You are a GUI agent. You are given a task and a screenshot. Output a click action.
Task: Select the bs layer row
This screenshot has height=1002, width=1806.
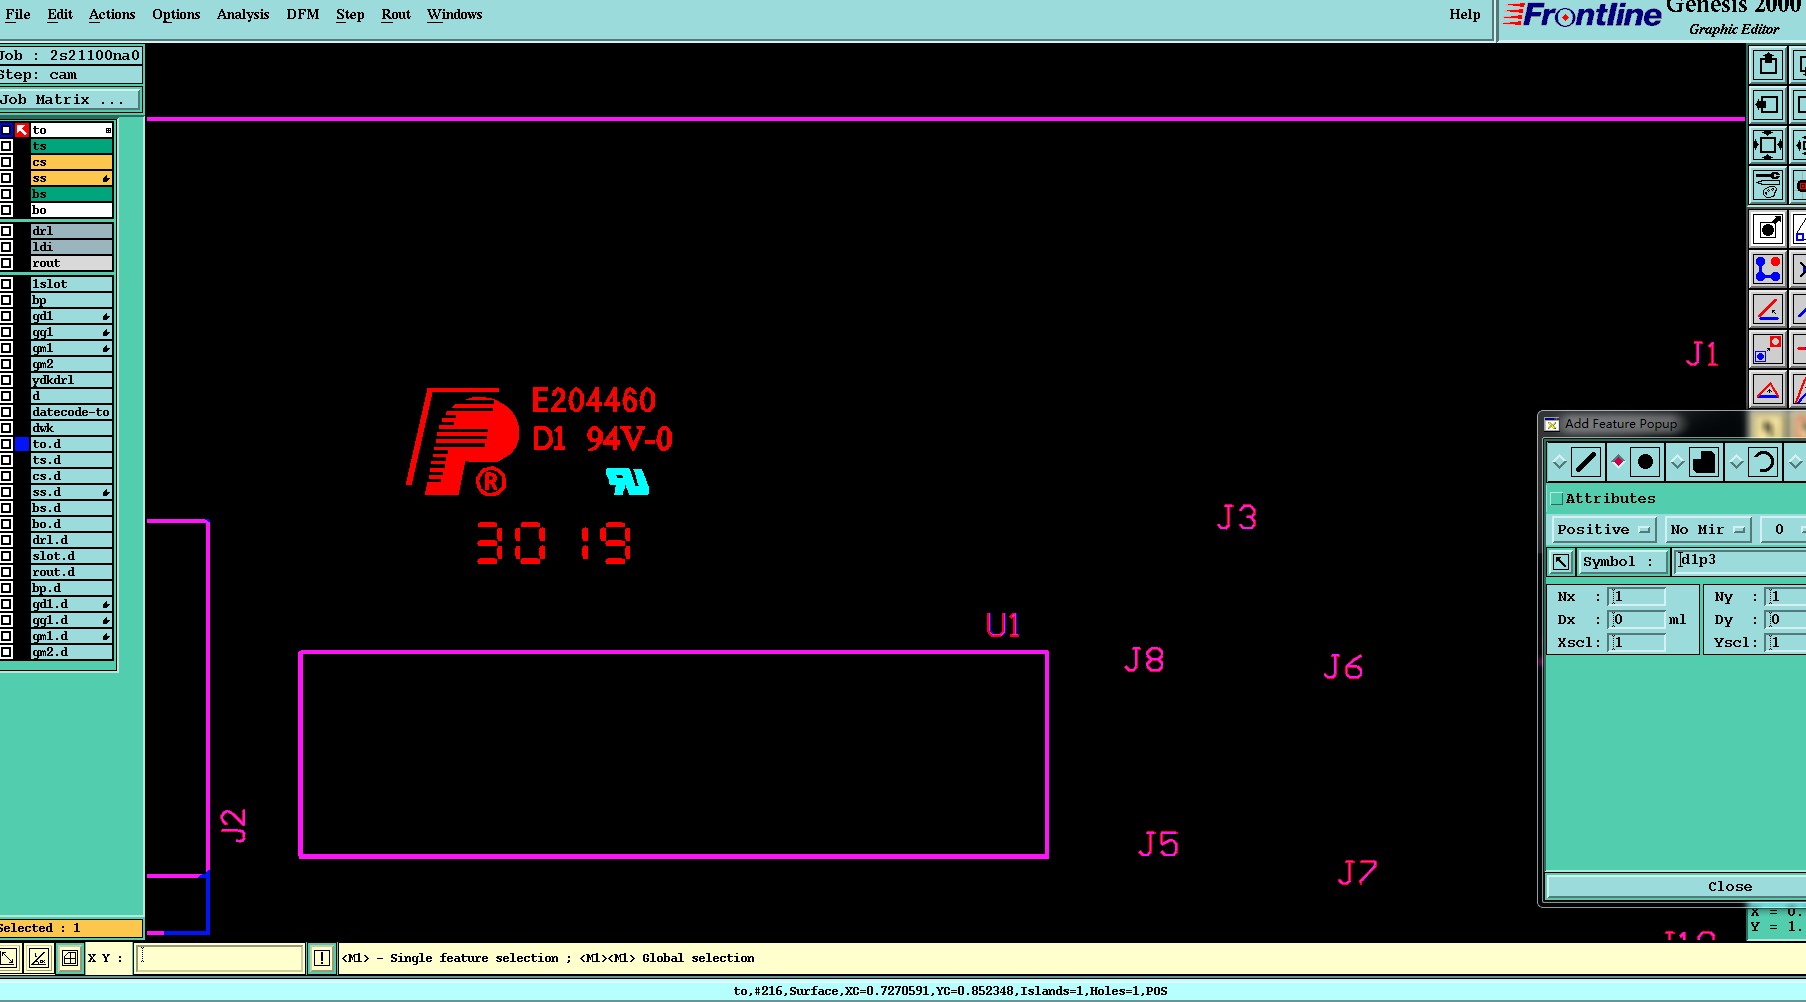71,194
